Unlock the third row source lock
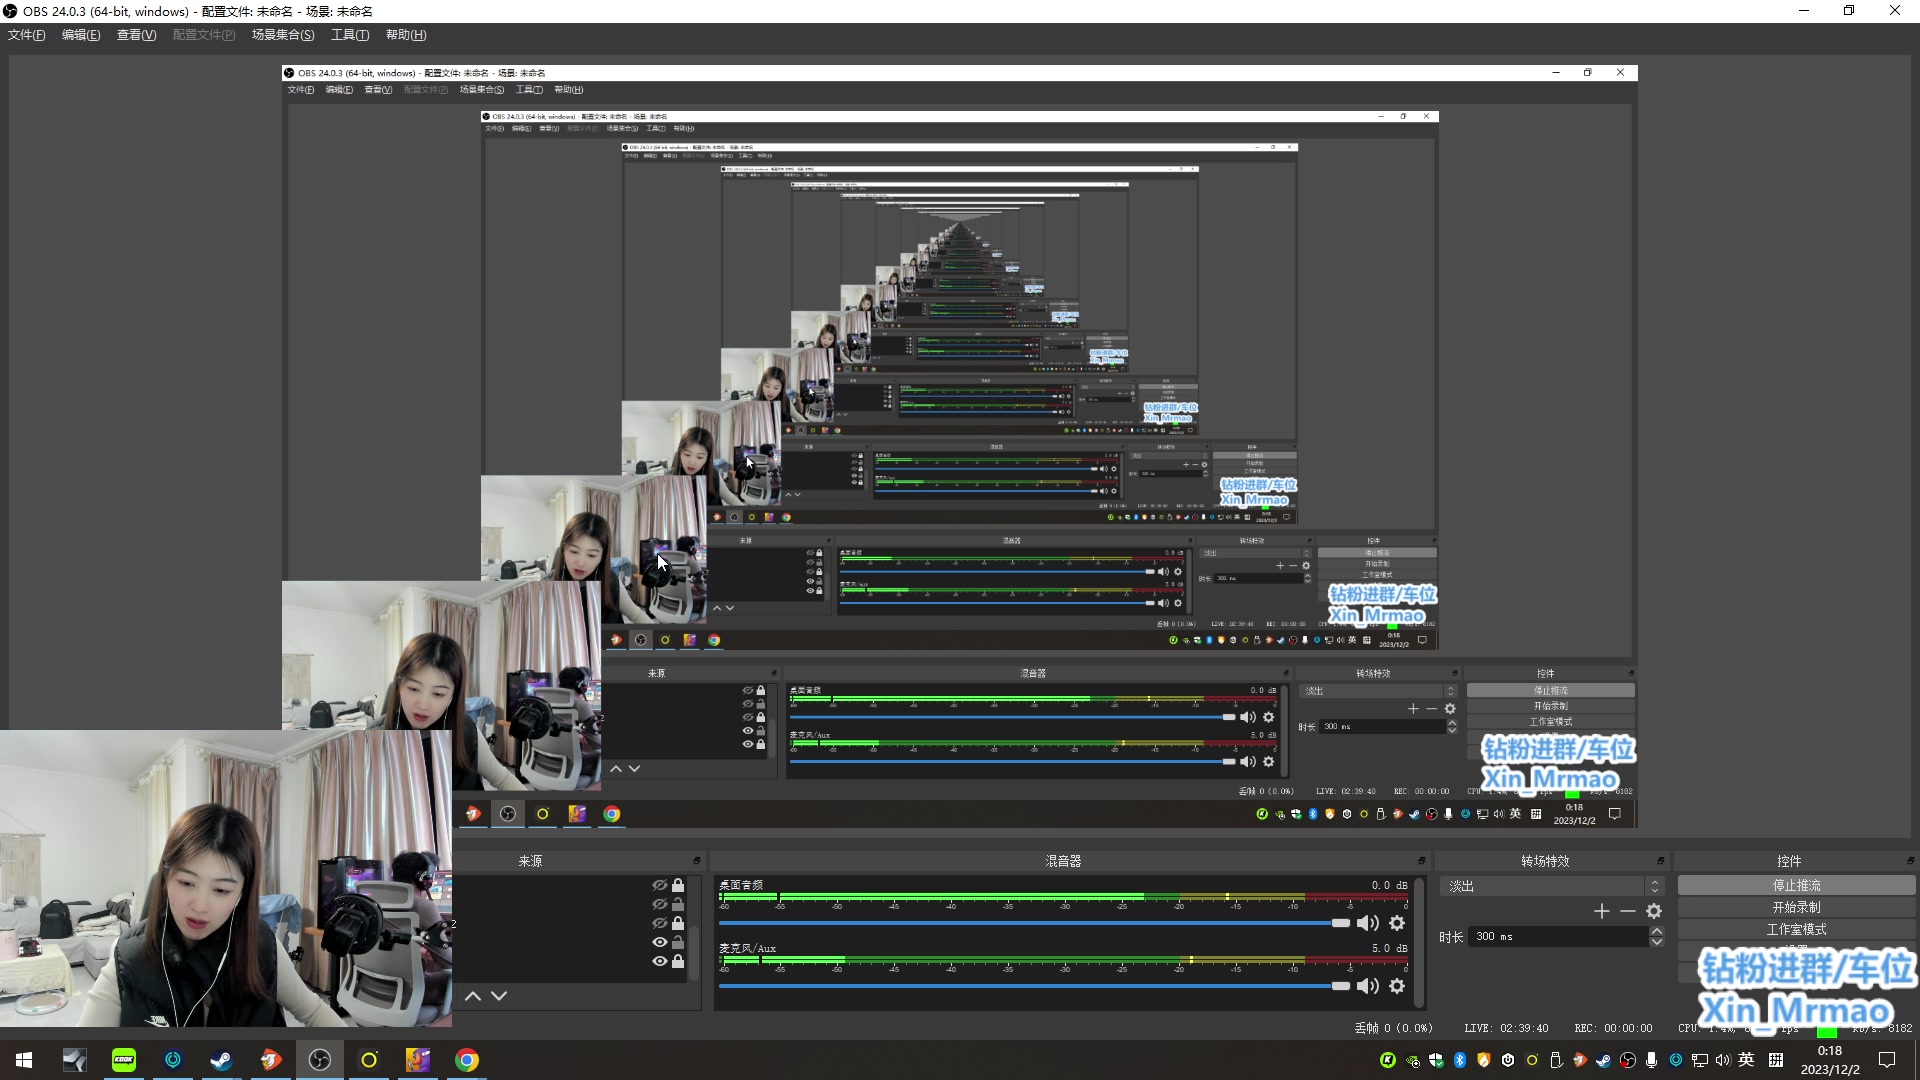This screenshot has width=1920, height=1080. [x=678, y=923]
